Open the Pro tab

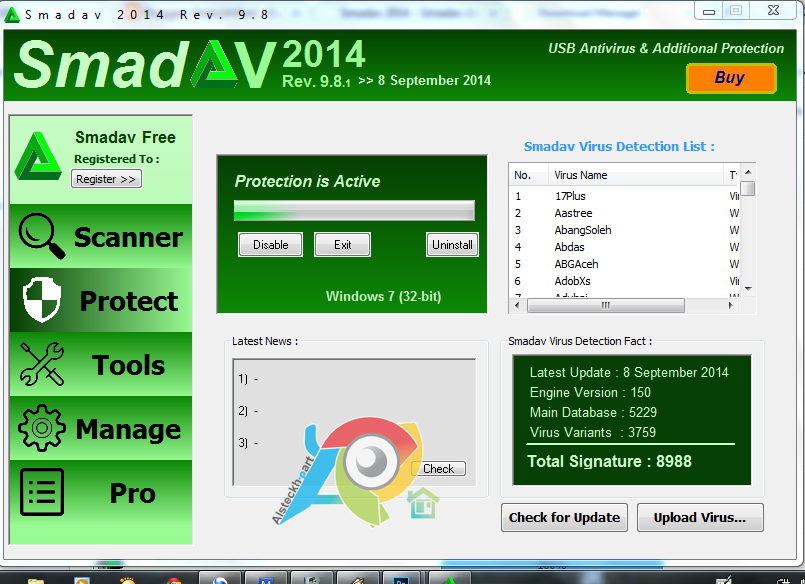[x=101, y=492]
